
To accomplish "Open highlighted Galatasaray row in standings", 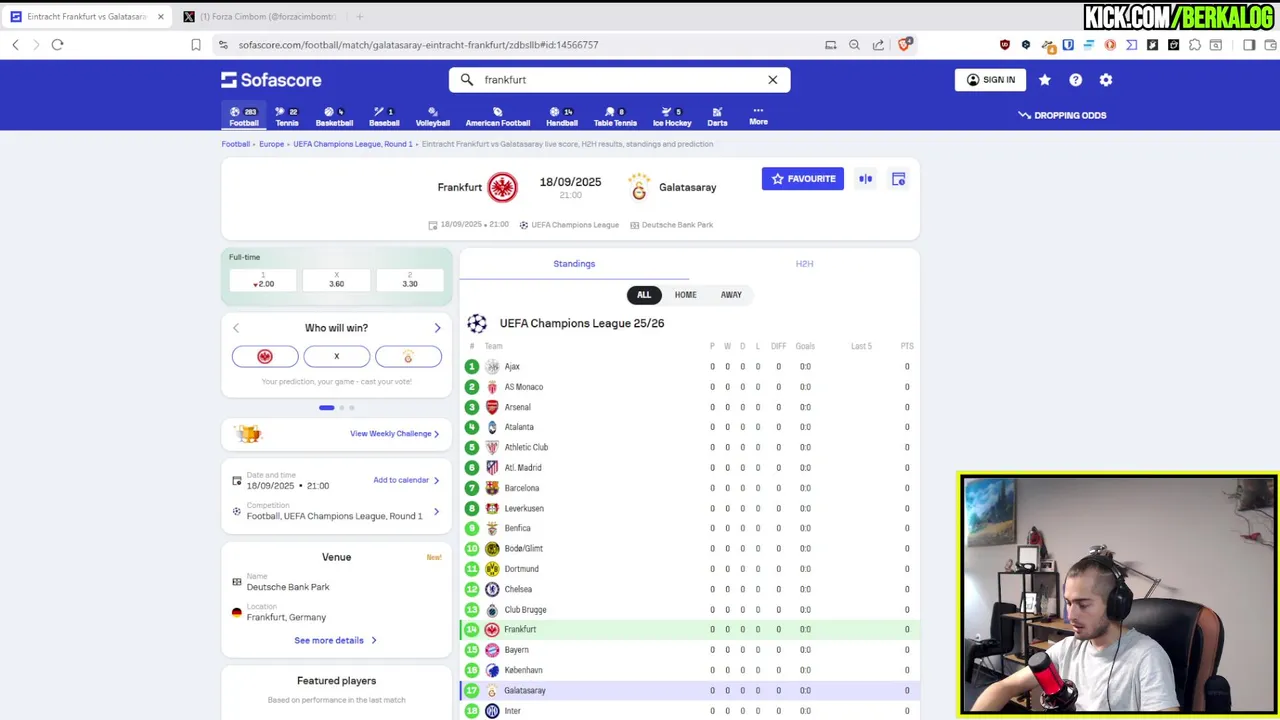I will 689,690.
